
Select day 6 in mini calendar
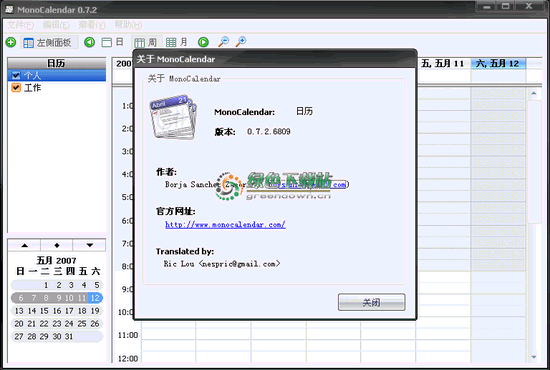[21, 298]
